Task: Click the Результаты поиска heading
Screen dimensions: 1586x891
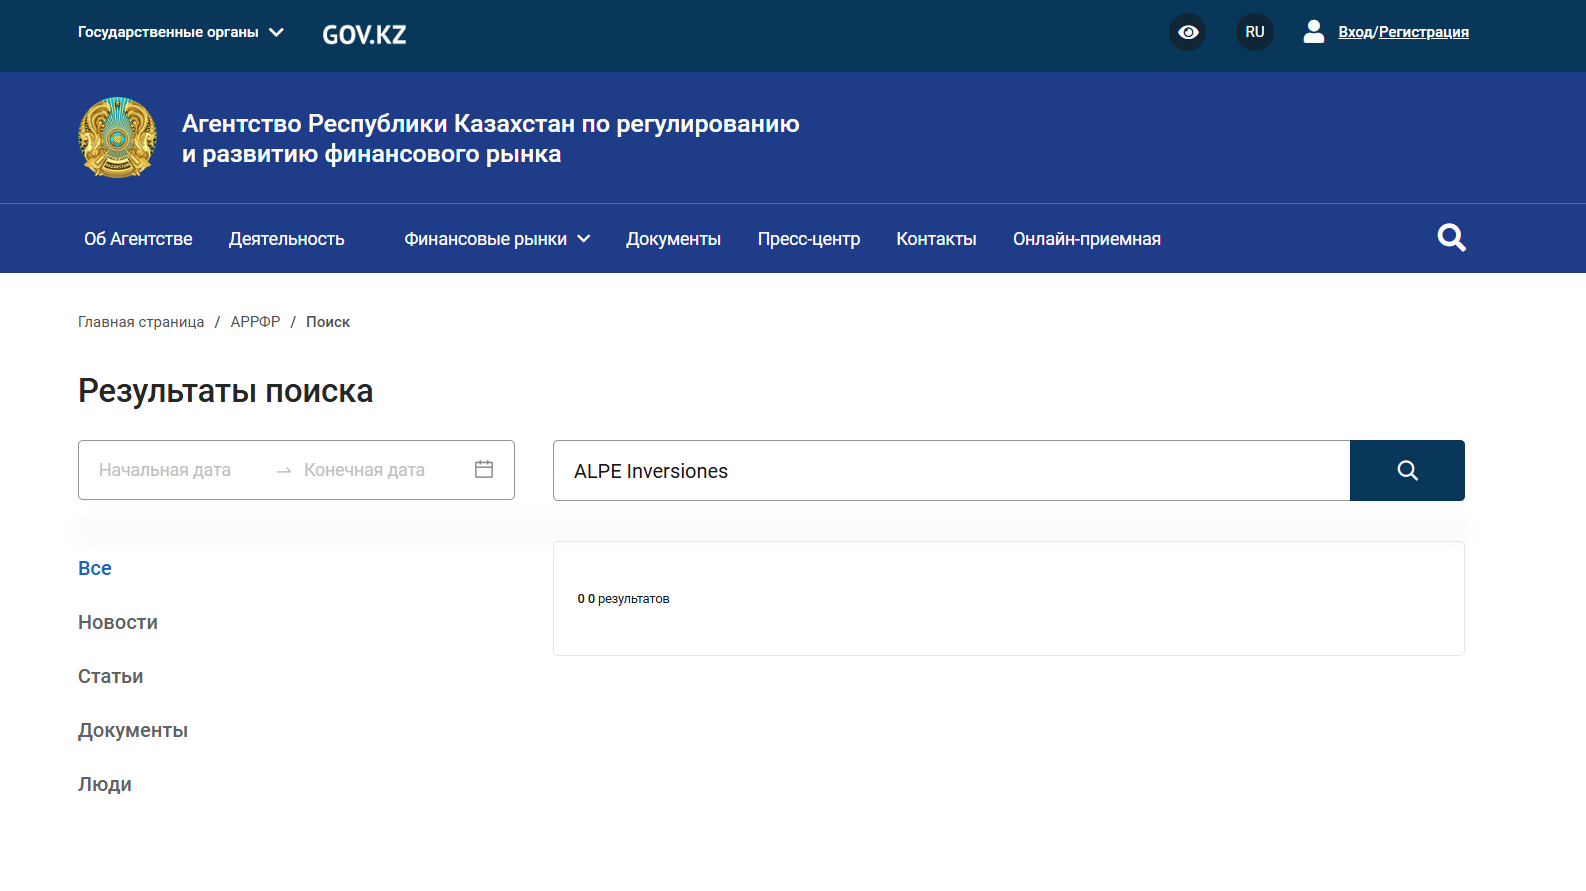Action: (226, 391)
